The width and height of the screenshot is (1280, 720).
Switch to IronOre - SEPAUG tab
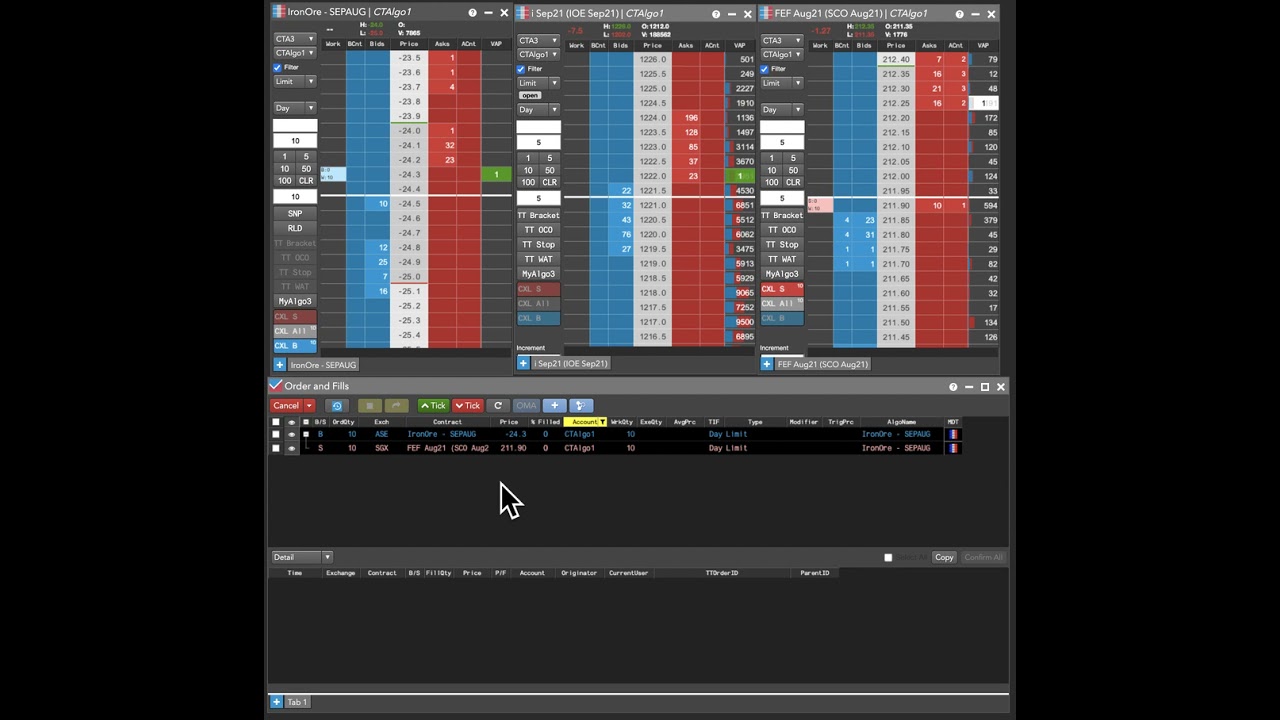click(323, 365)
